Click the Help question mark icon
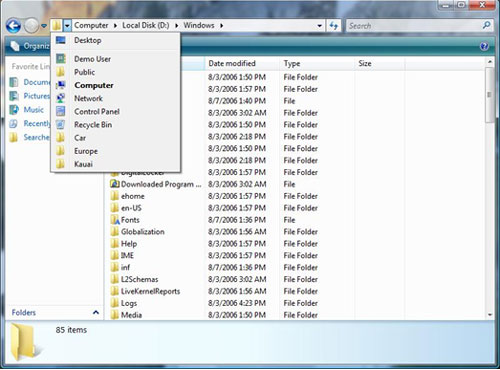This screenshot has width=500, height=370. tap(484, 46)
